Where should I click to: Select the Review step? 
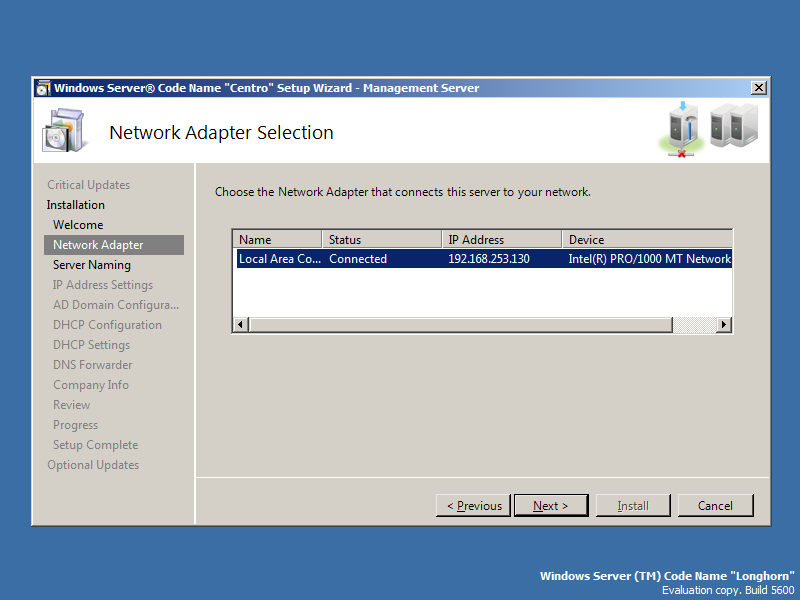tap(71, 405)
